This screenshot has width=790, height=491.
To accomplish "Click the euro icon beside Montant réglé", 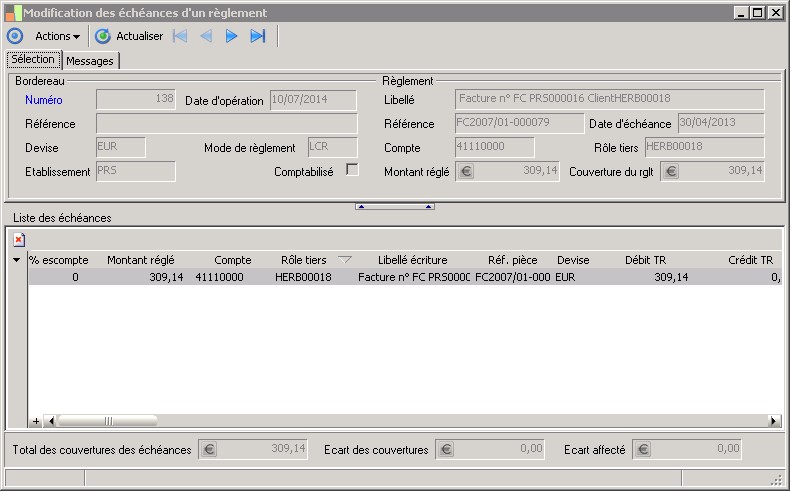I will coord(466,171).
